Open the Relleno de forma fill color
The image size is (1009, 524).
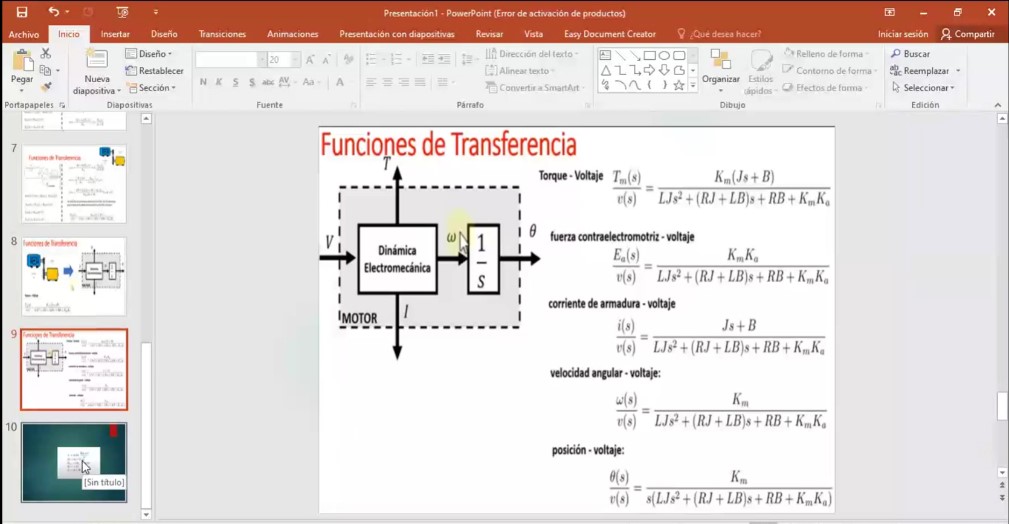click(827, 54)
